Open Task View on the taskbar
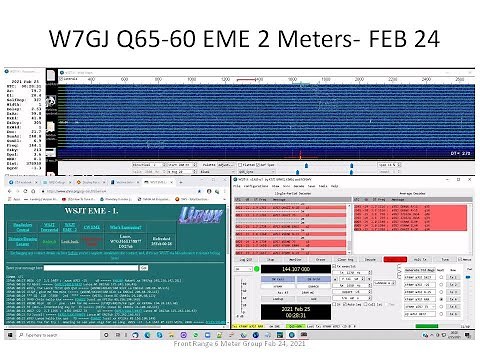Viewport: 480px width, 360px height. tap(118, 335)
